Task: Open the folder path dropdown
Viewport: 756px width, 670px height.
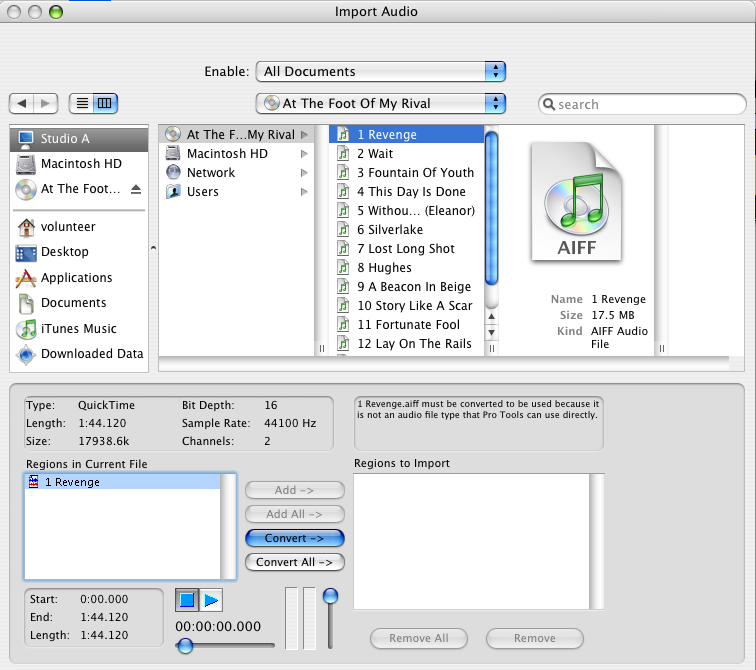Action: tap(381, 103)
